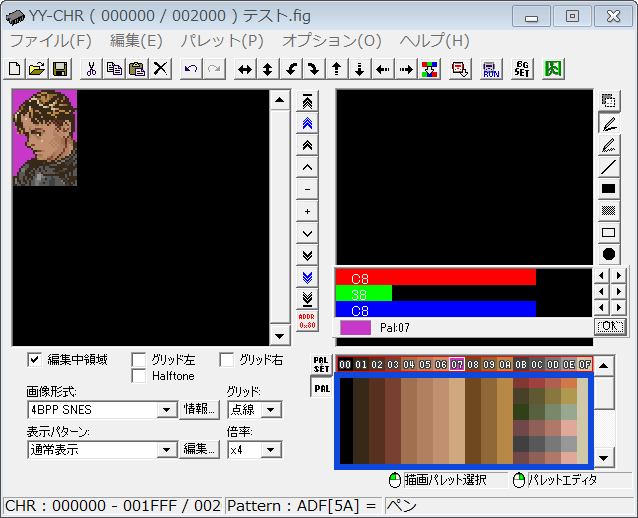Confirm color with the OK button
638x518 pixels.
click(x=610, y=326)
